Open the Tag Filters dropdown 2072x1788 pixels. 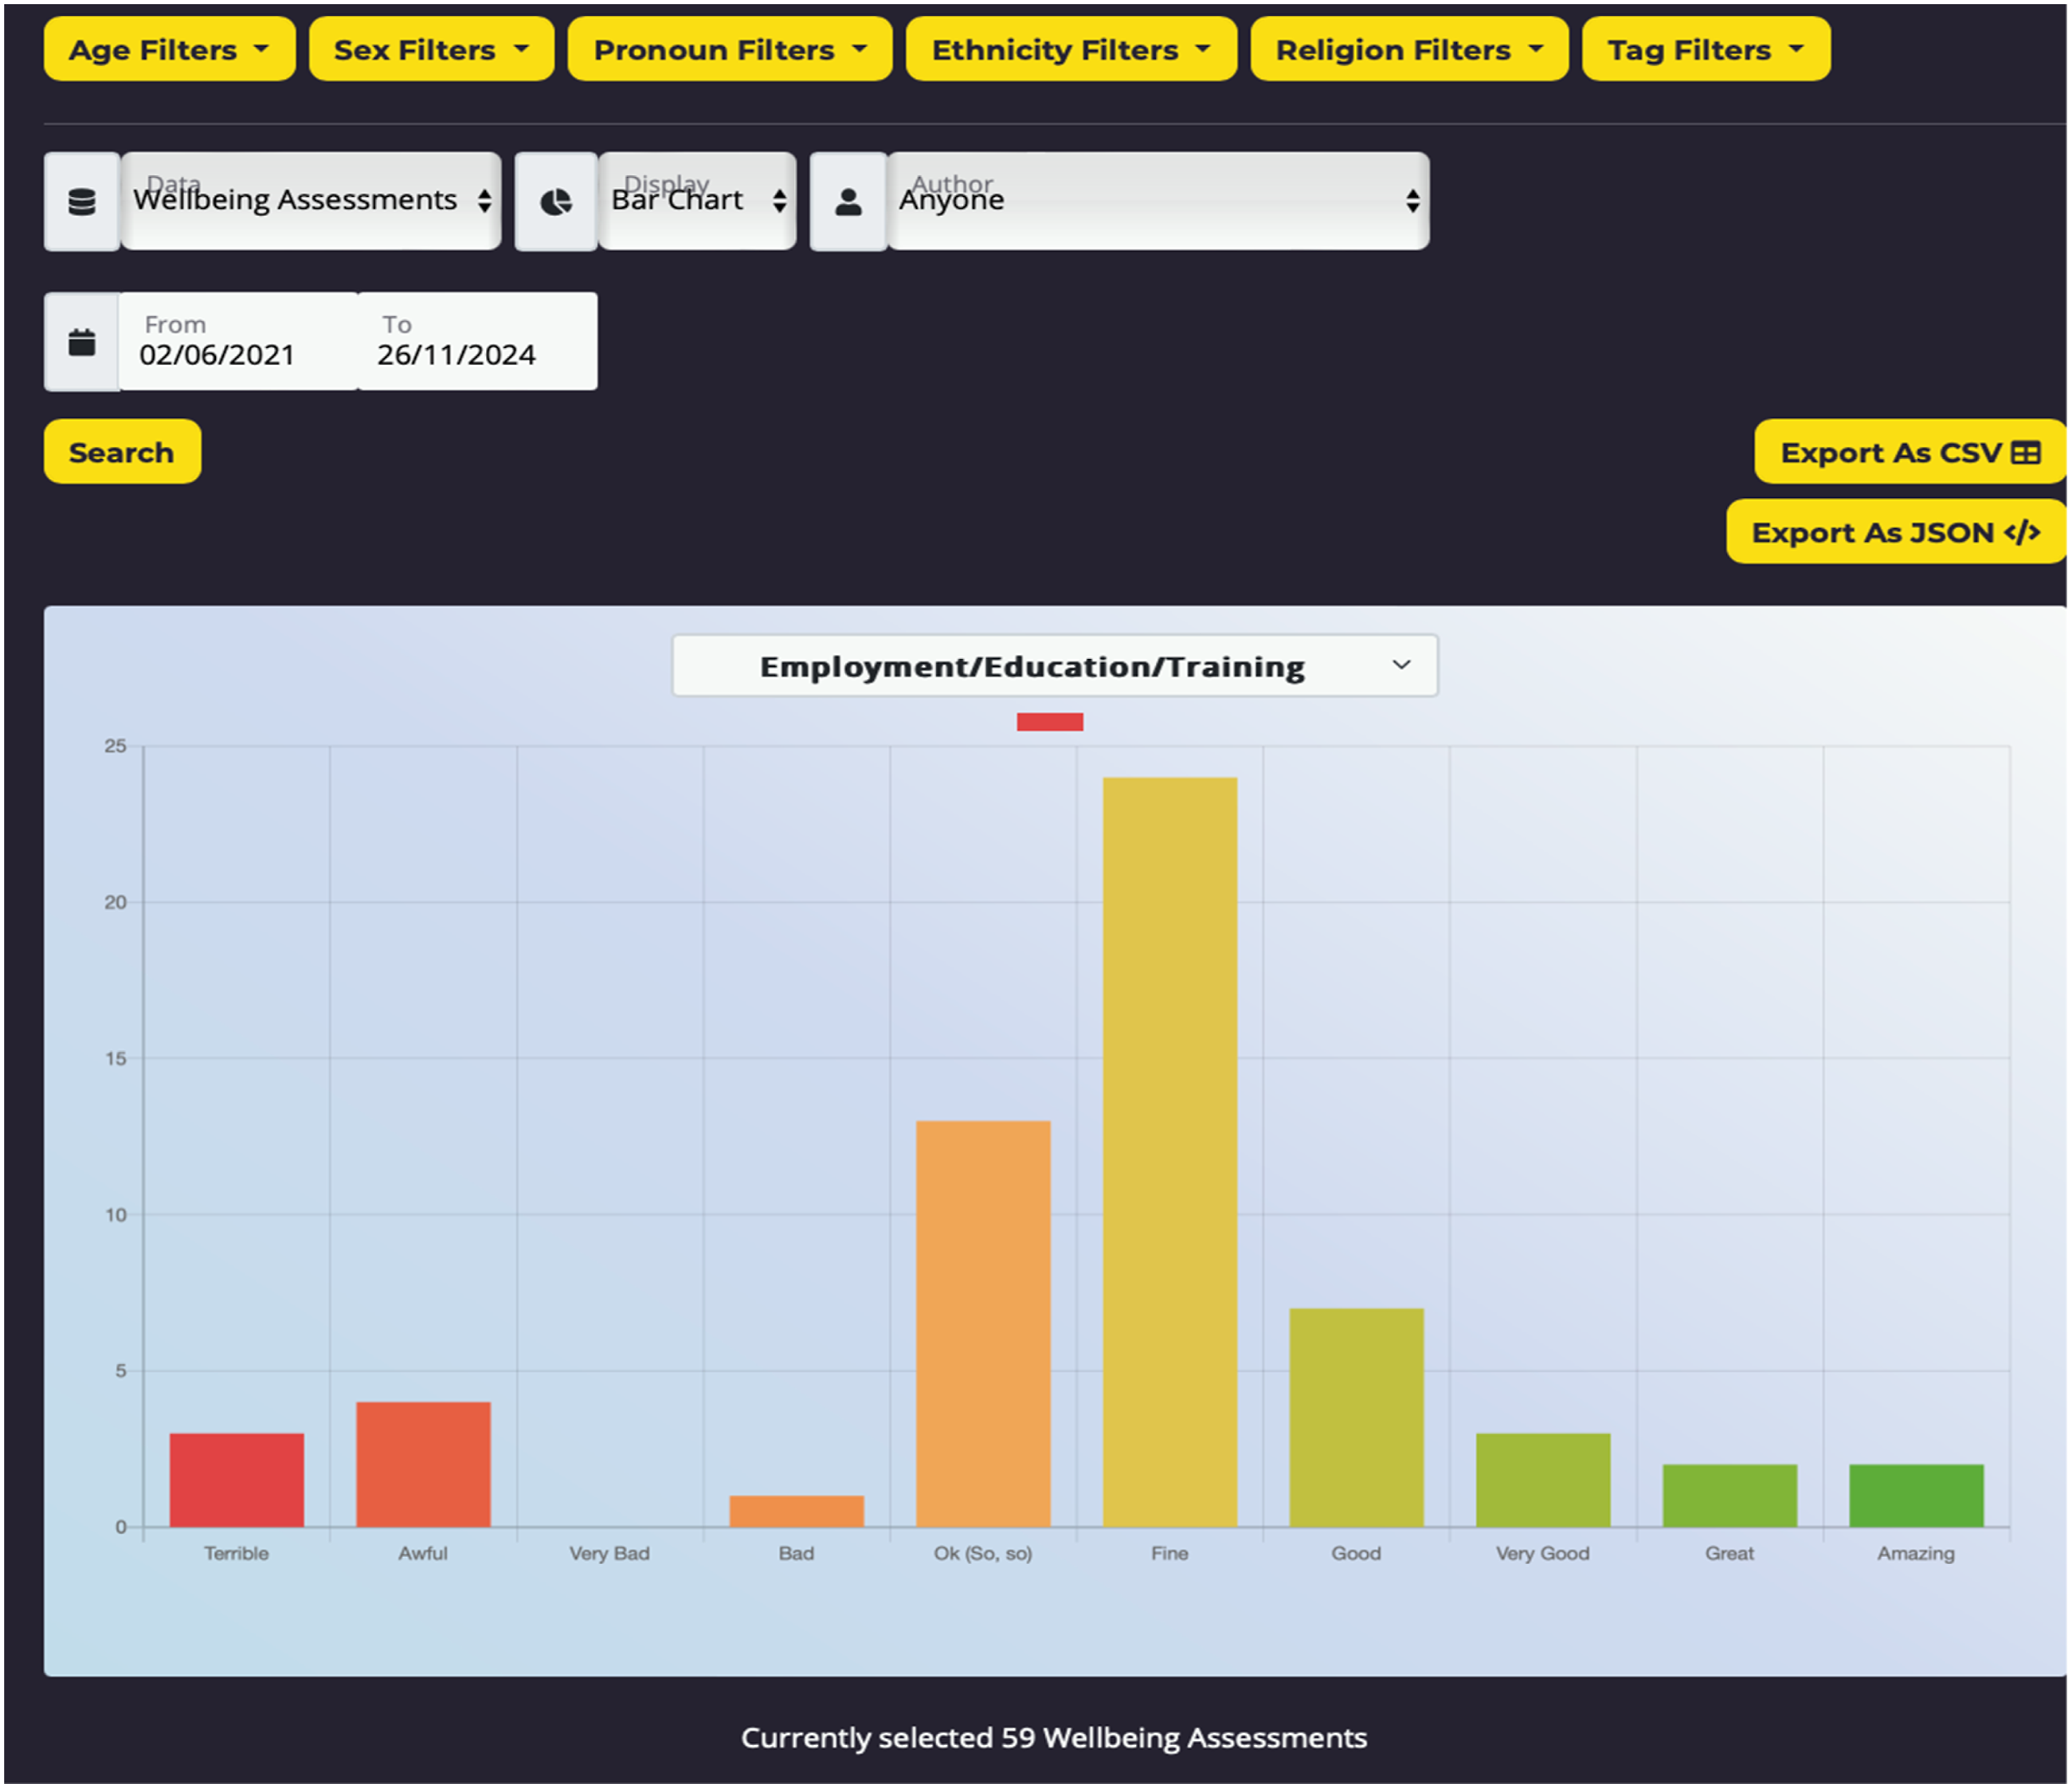1705,49
